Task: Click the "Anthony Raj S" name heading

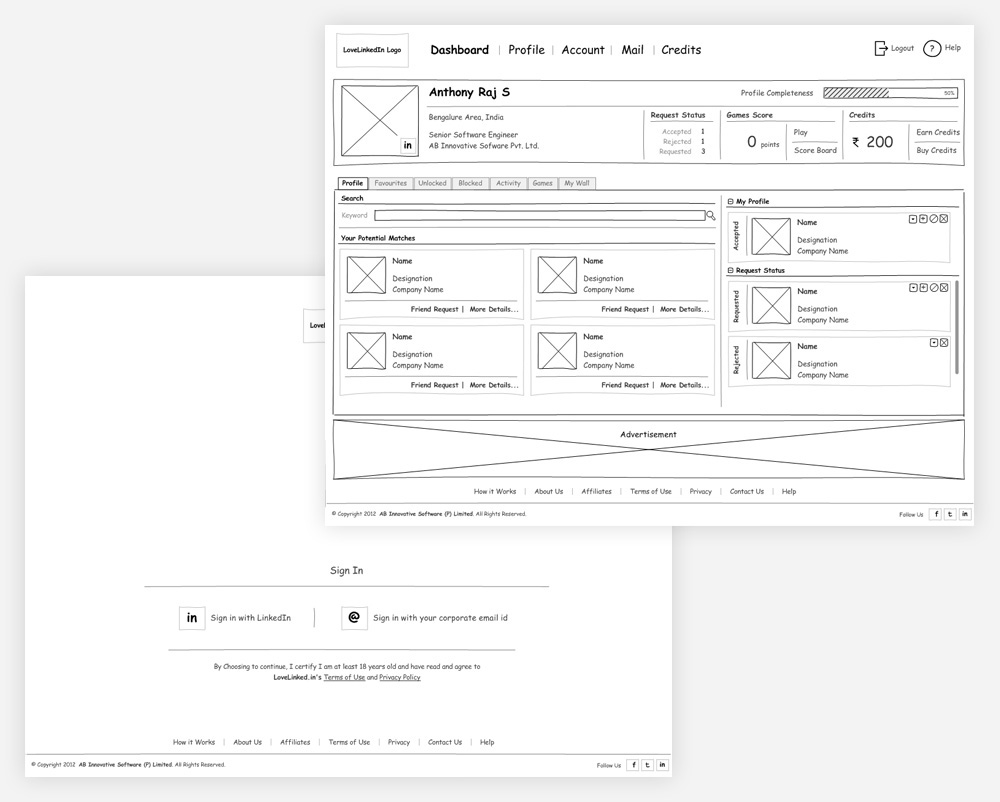Action: tap(469, 92)
